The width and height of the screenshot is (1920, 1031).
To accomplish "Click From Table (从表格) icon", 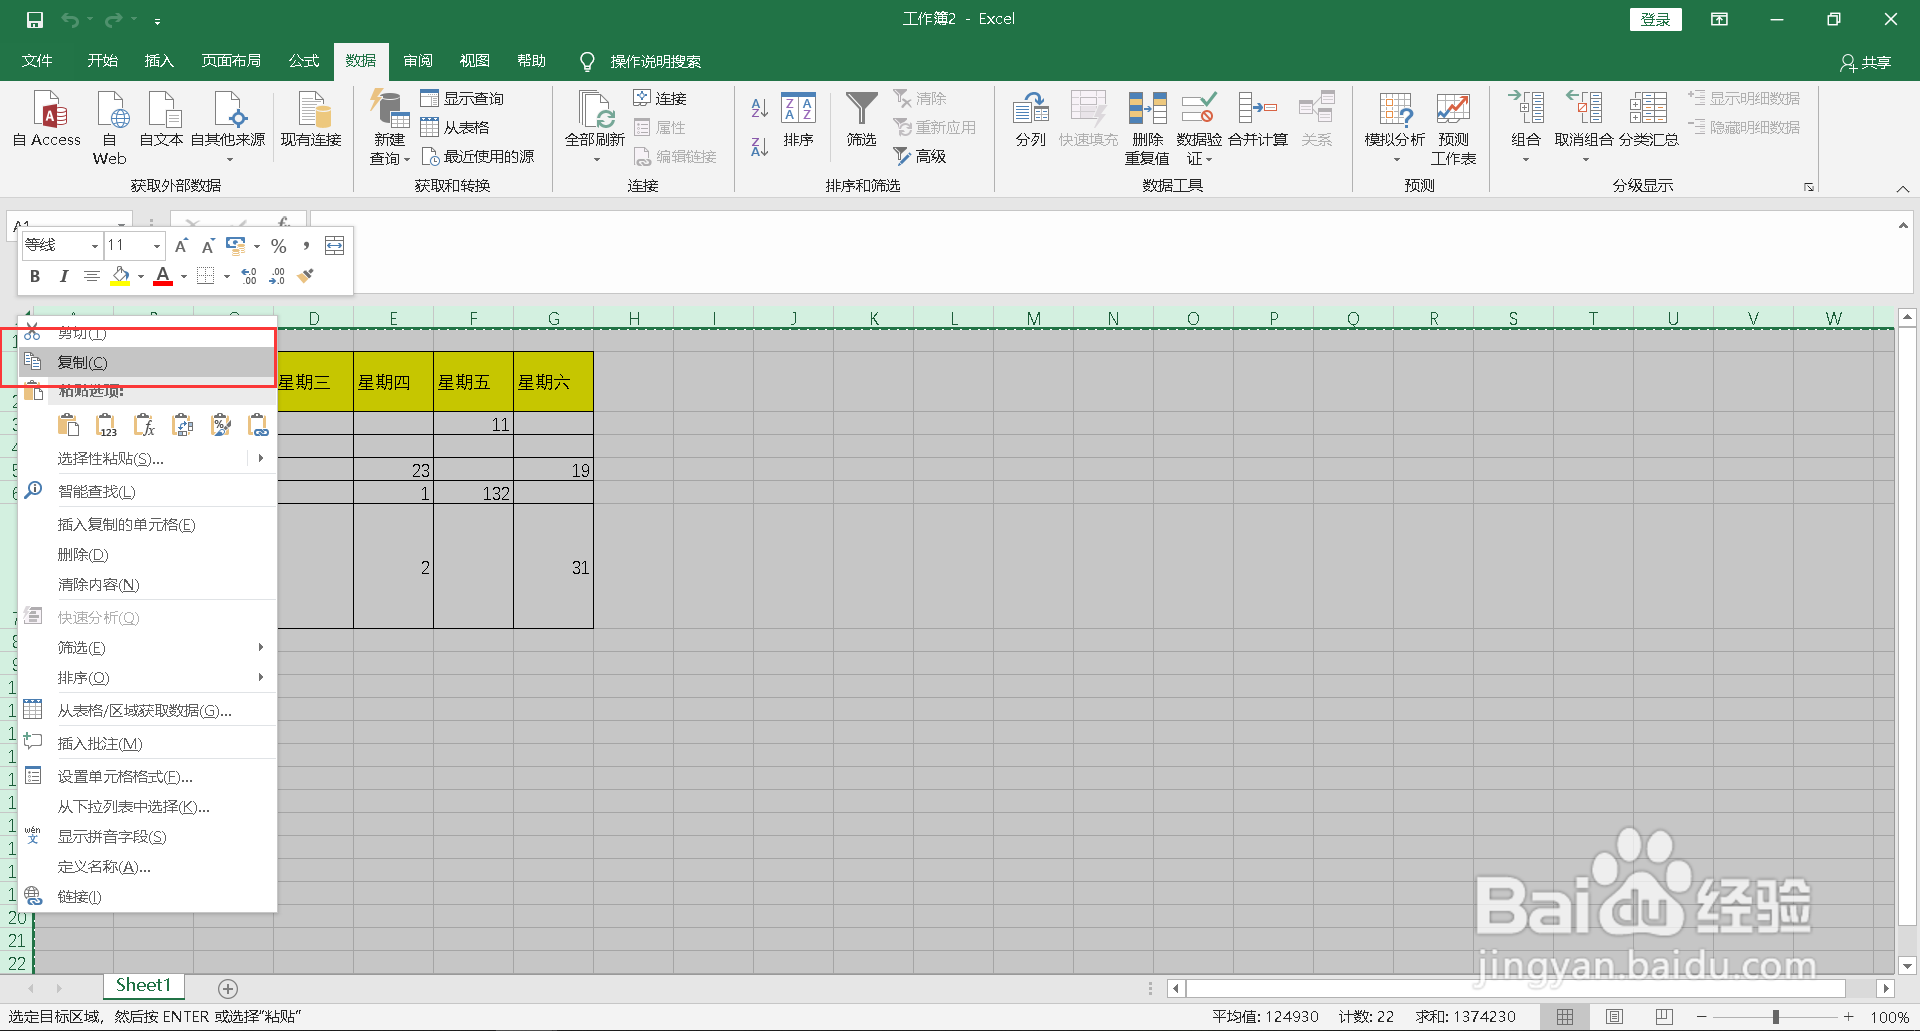I will (430, 127).
